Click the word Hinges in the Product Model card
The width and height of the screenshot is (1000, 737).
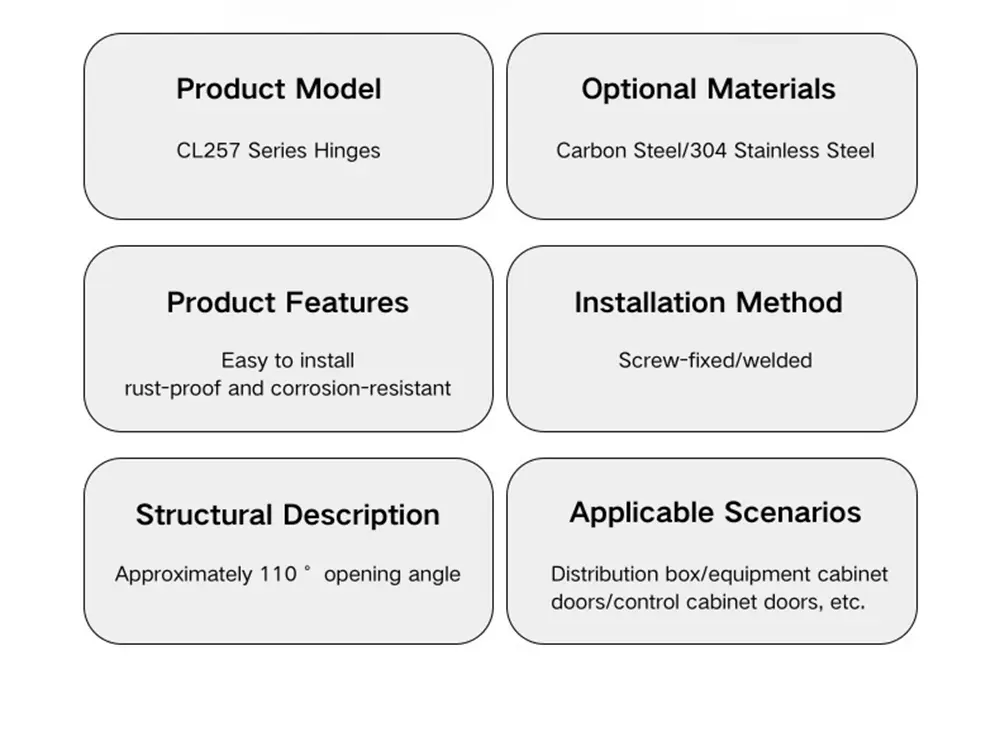pos(347,151)
